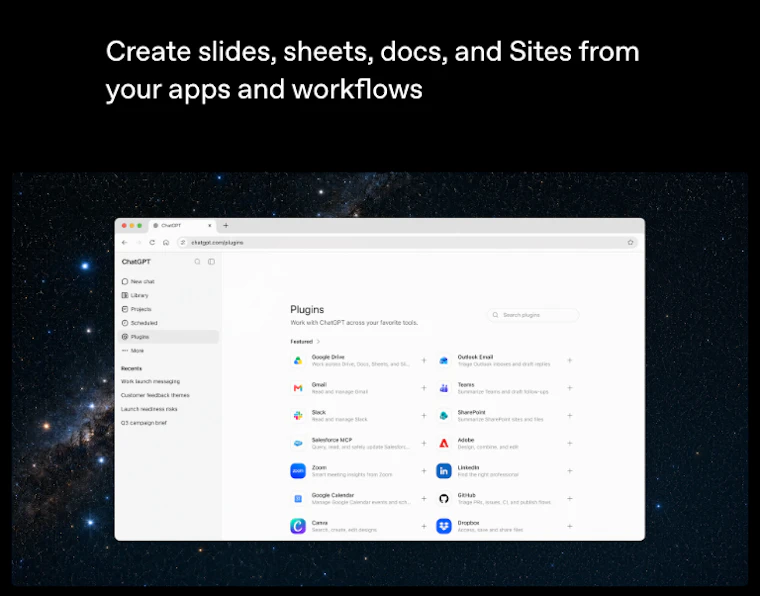
Task: Click the Salesforce MCP plugin icon
Action: pyautogui.click(x=298, y=443)
